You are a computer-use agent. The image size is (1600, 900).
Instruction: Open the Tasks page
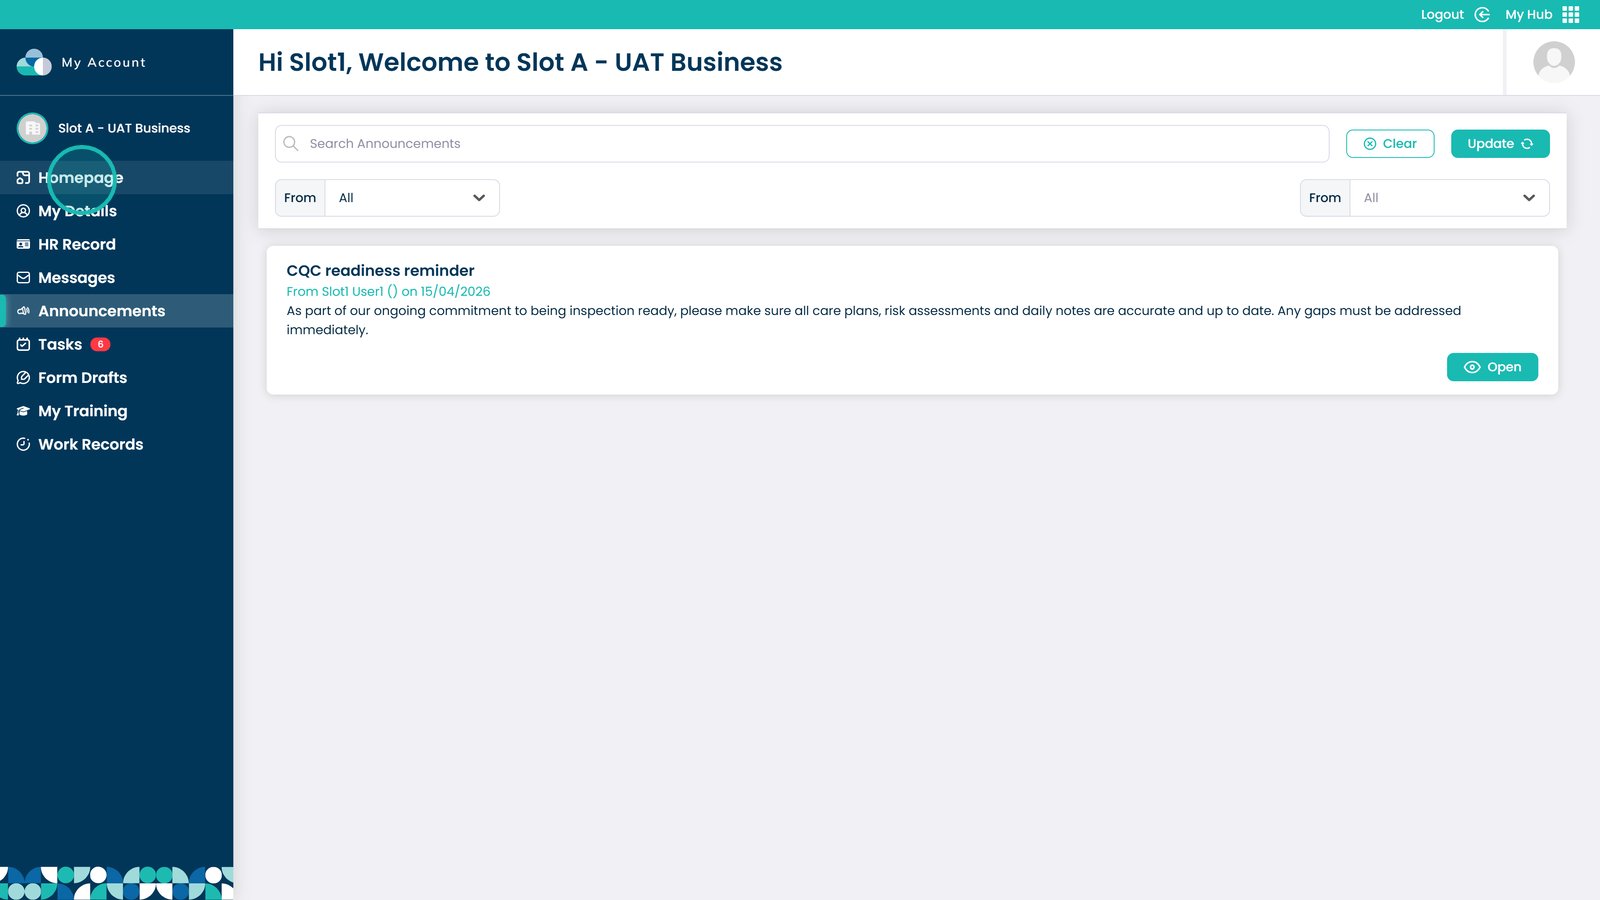coord(116,344)
